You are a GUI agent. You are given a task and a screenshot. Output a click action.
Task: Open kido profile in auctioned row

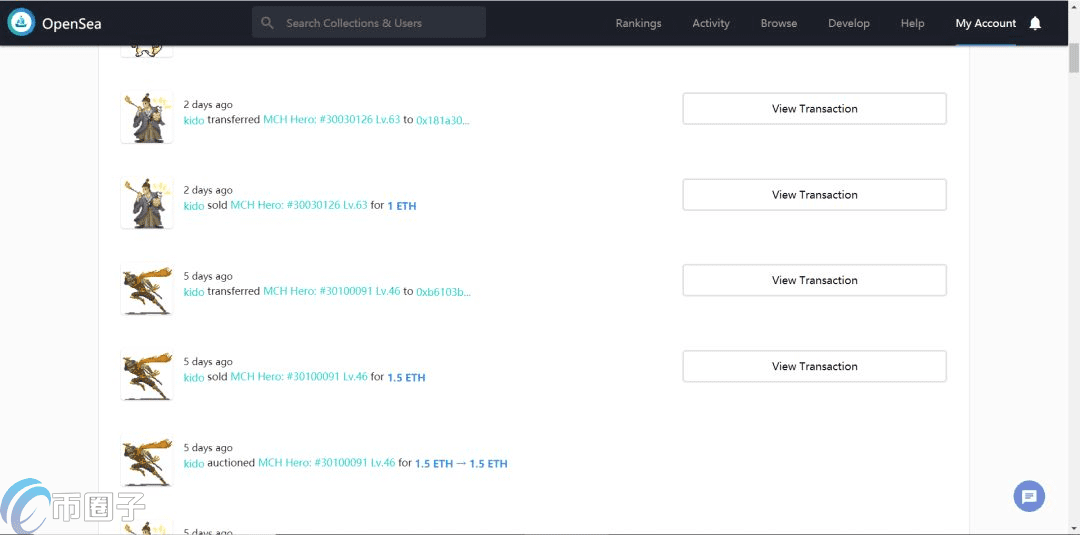coord(194,463)
